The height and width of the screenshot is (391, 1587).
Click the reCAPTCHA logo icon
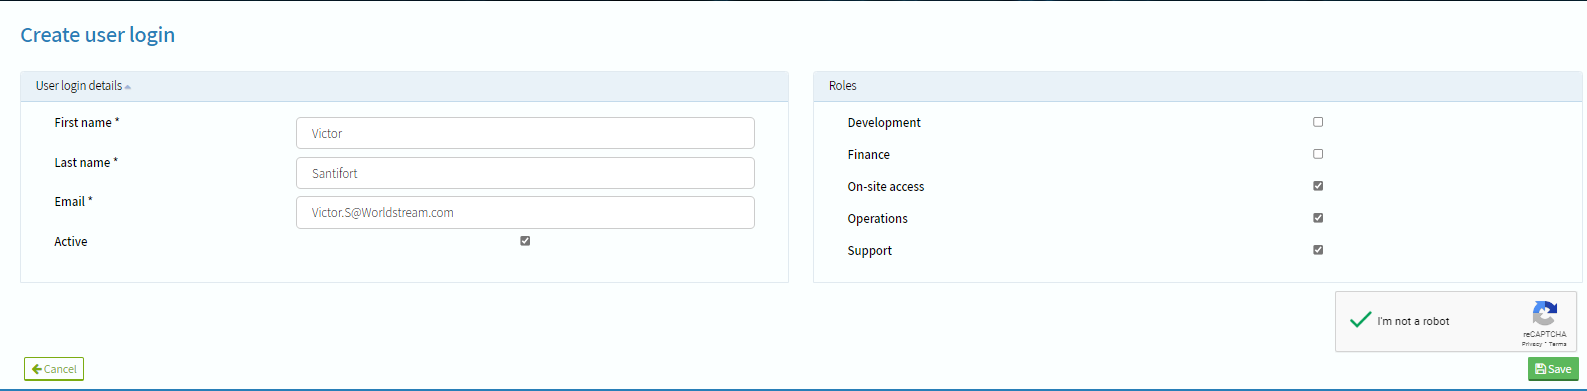click(1545, 314)
